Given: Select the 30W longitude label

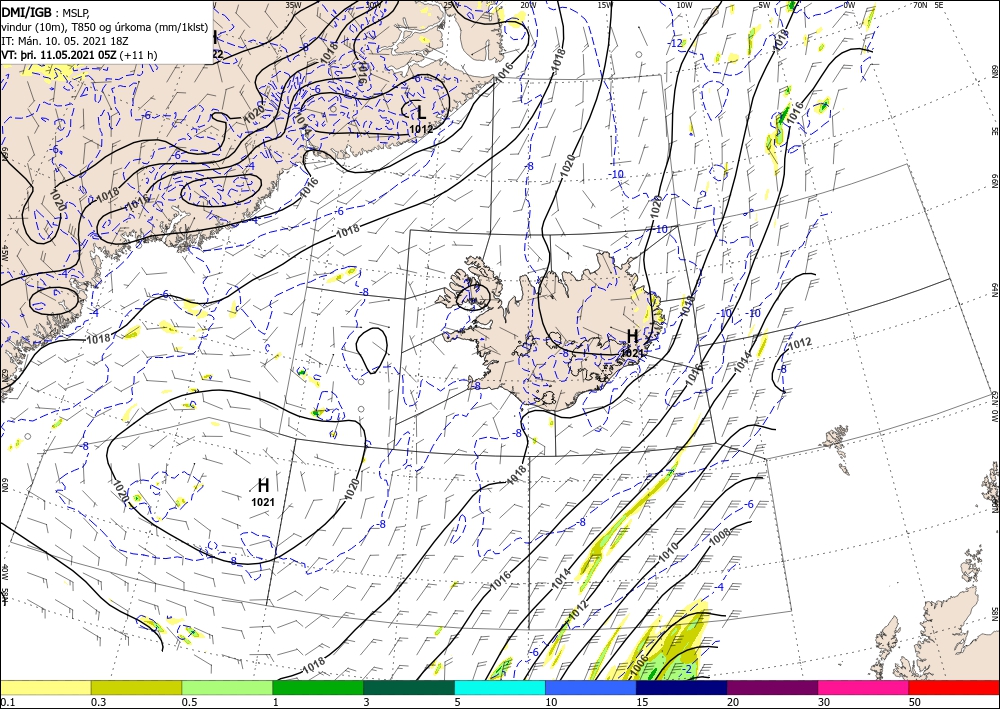Looking at the screenshot, I should coord(373,5).
